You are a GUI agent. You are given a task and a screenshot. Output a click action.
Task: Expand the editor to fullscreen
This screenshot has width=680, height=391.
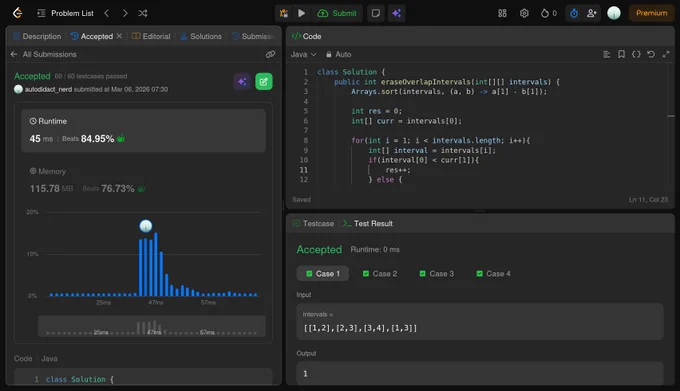tap(666, 54)
